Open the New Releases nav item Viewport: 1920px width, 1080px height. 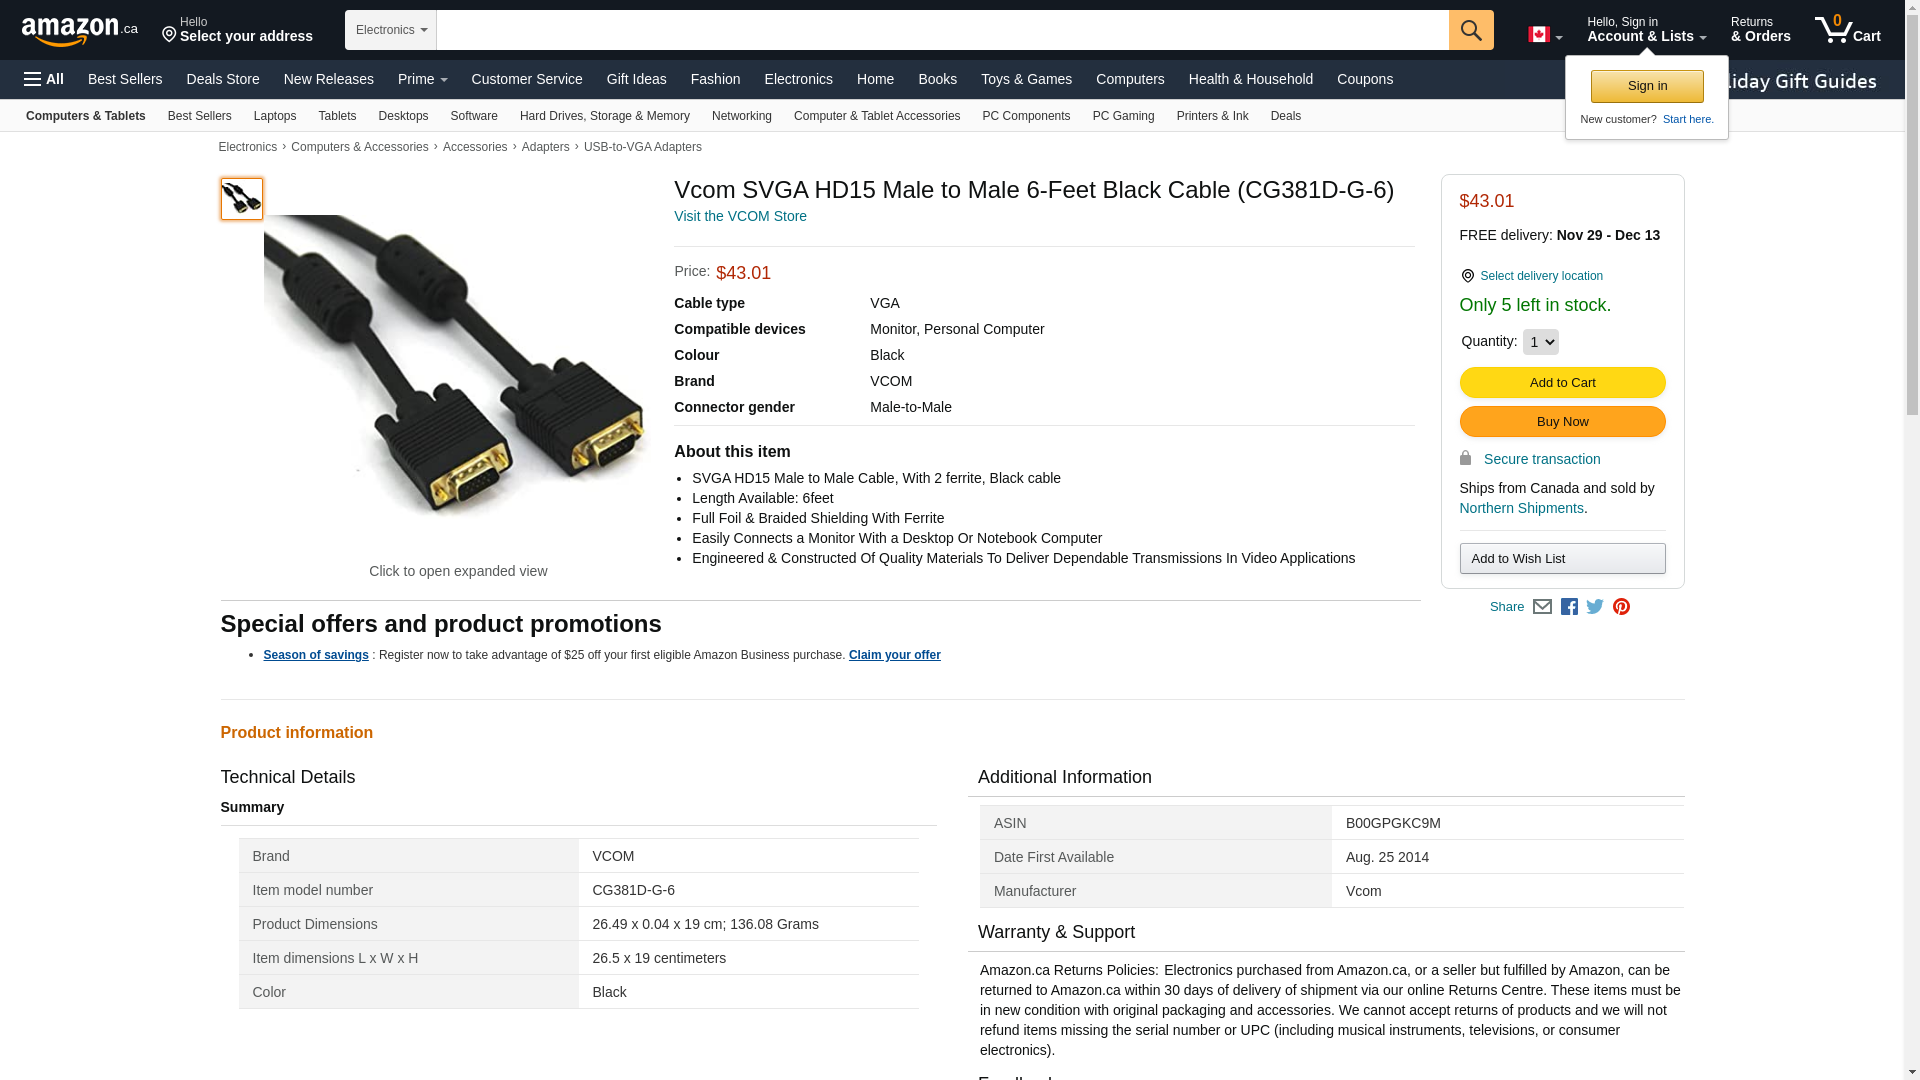[328, 79]
